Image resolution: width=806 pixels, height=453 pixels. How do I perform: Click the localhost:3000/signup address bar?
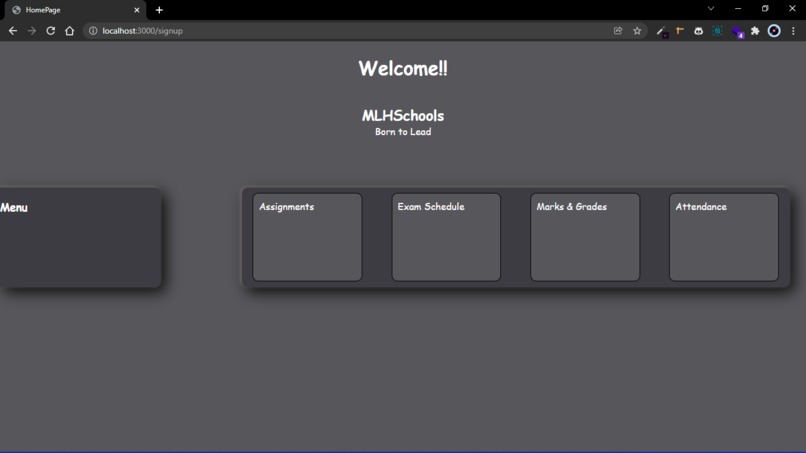[365, 31]
